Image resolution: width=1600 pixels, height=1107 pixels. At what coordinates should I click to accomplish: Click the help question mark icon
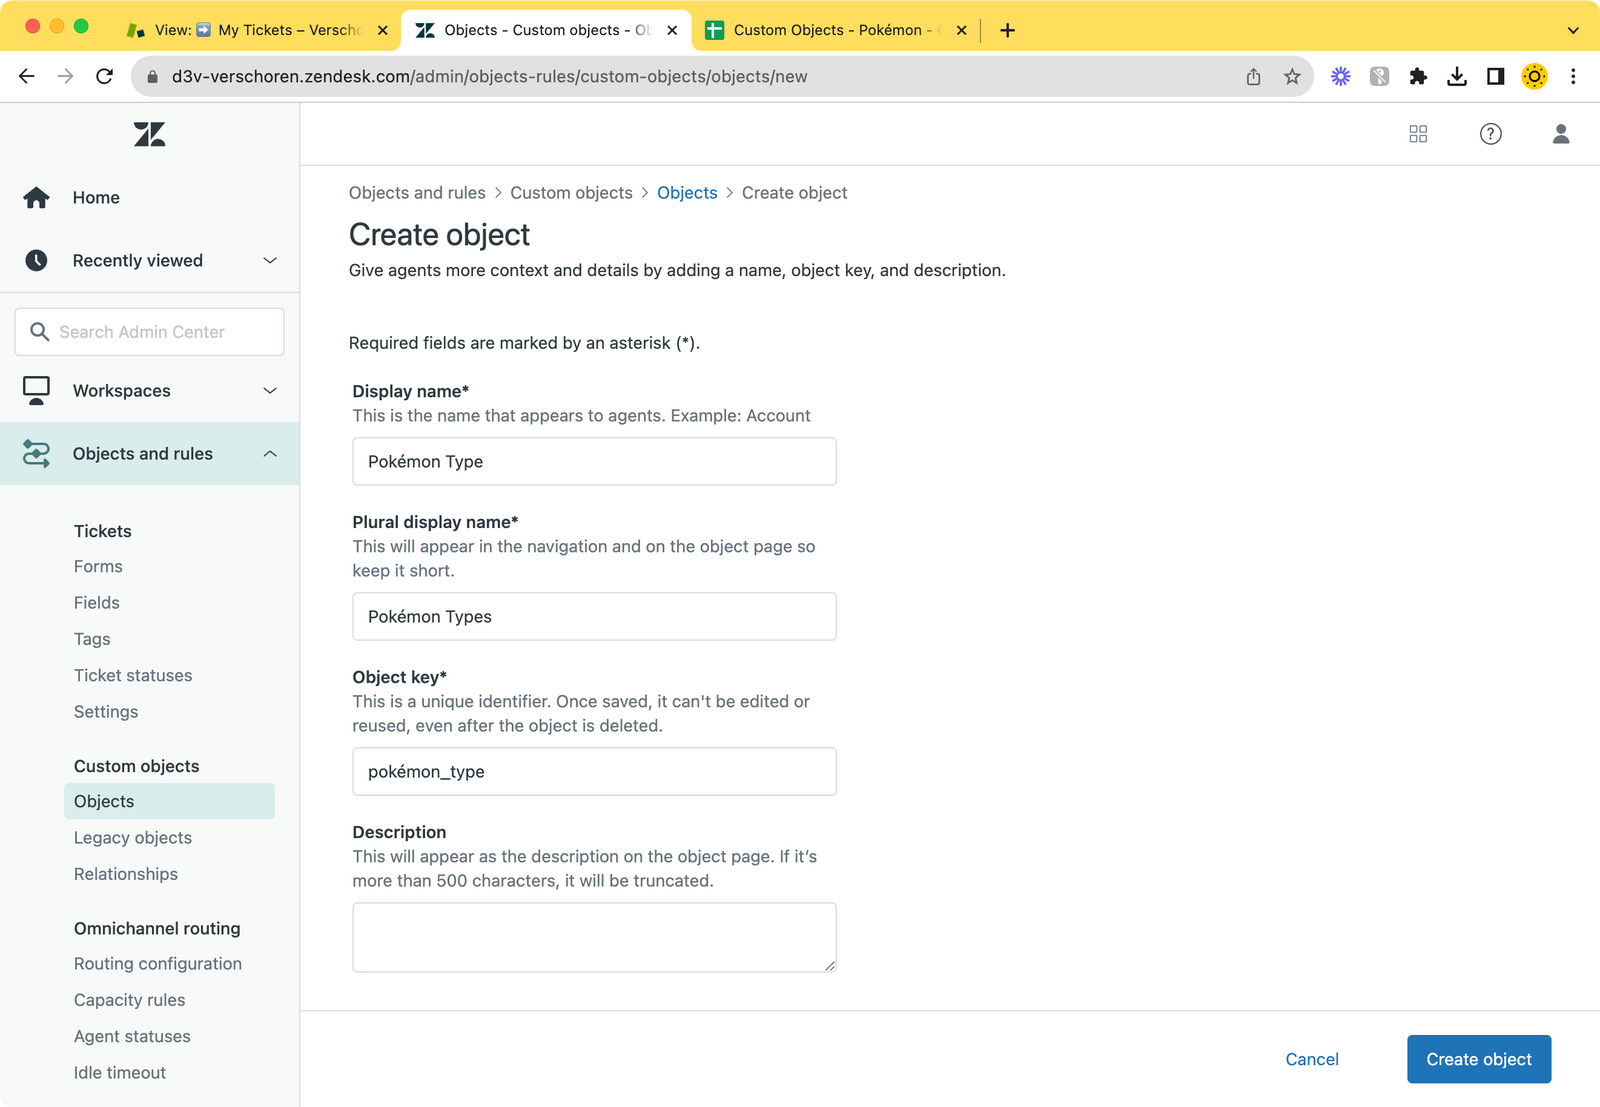click(x=1490, y=133)
